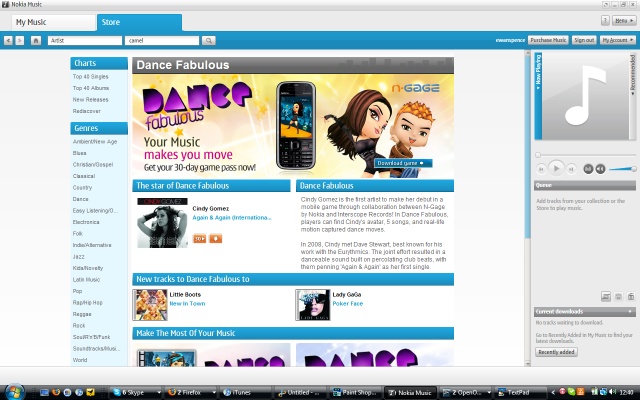This screenshot has height=400, width=640.
Task: Go forward with the right arrow button
Action: tap(20, 40)
